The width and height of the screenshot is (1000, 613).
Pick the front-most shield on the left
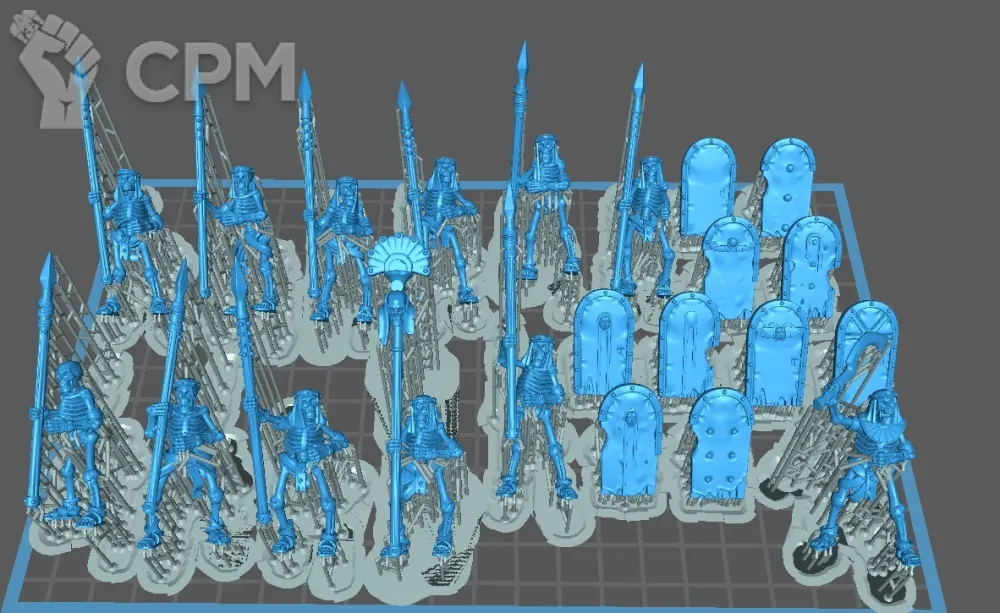coord(631,440)
